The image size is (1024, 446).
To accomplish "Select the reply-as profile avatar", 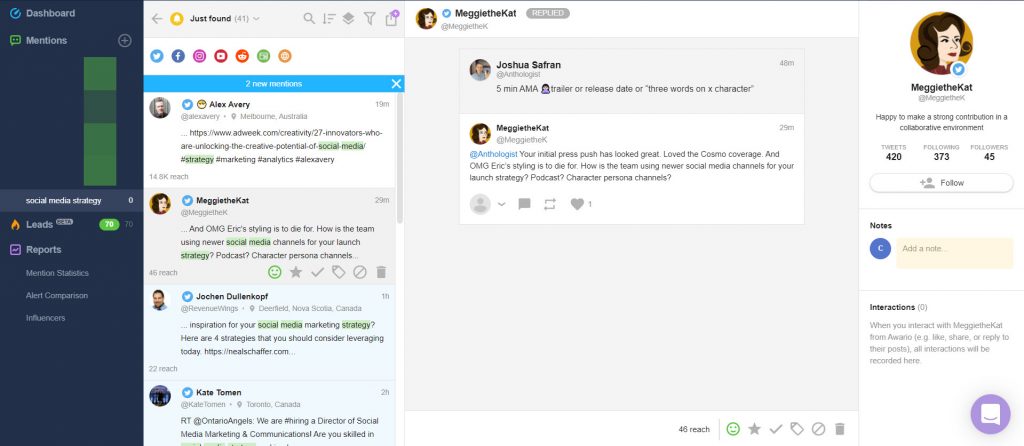I will (480, 204).
